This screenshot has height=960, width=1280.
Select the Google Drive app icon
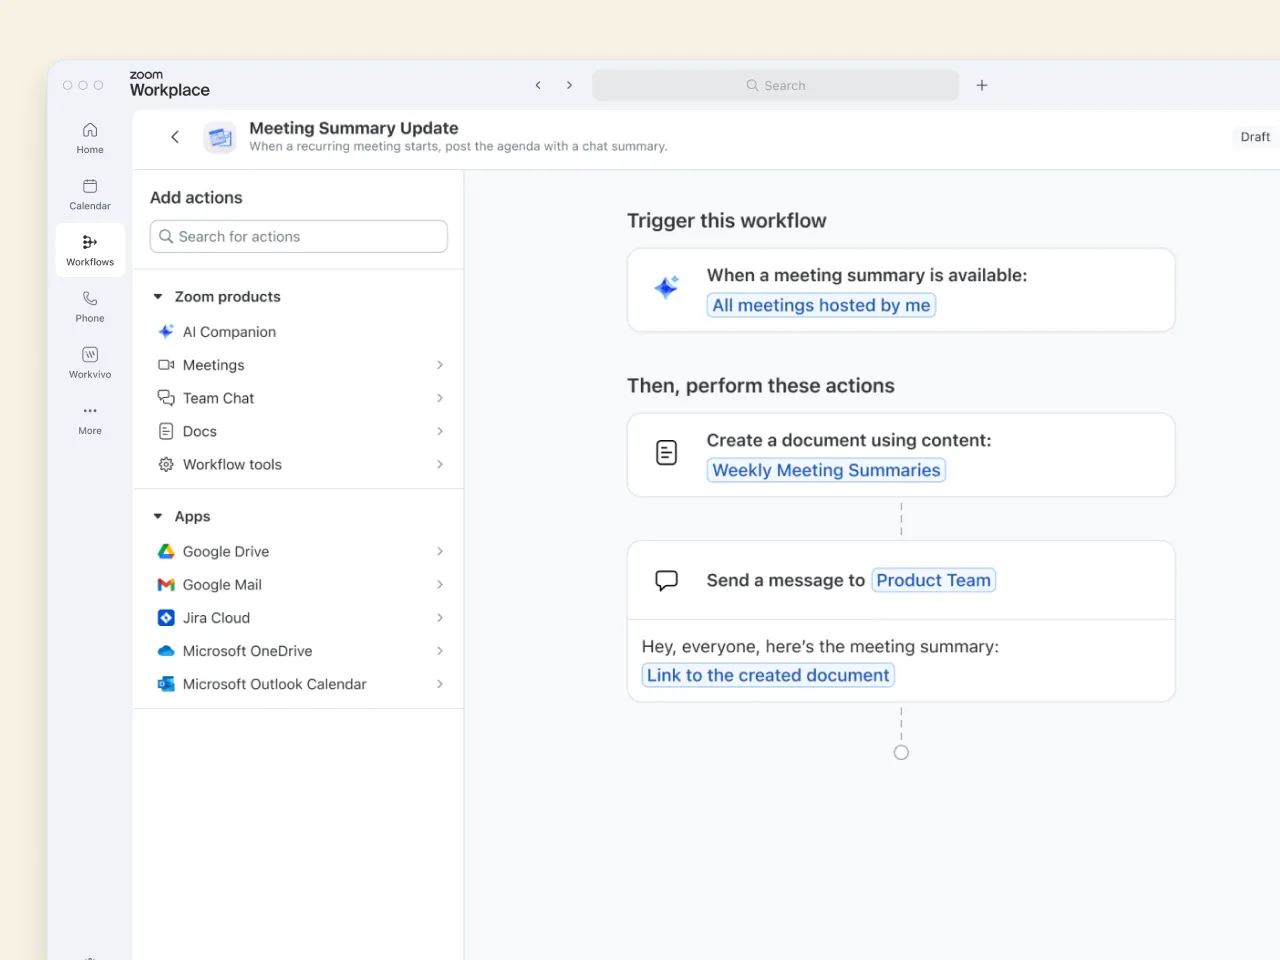166,551
